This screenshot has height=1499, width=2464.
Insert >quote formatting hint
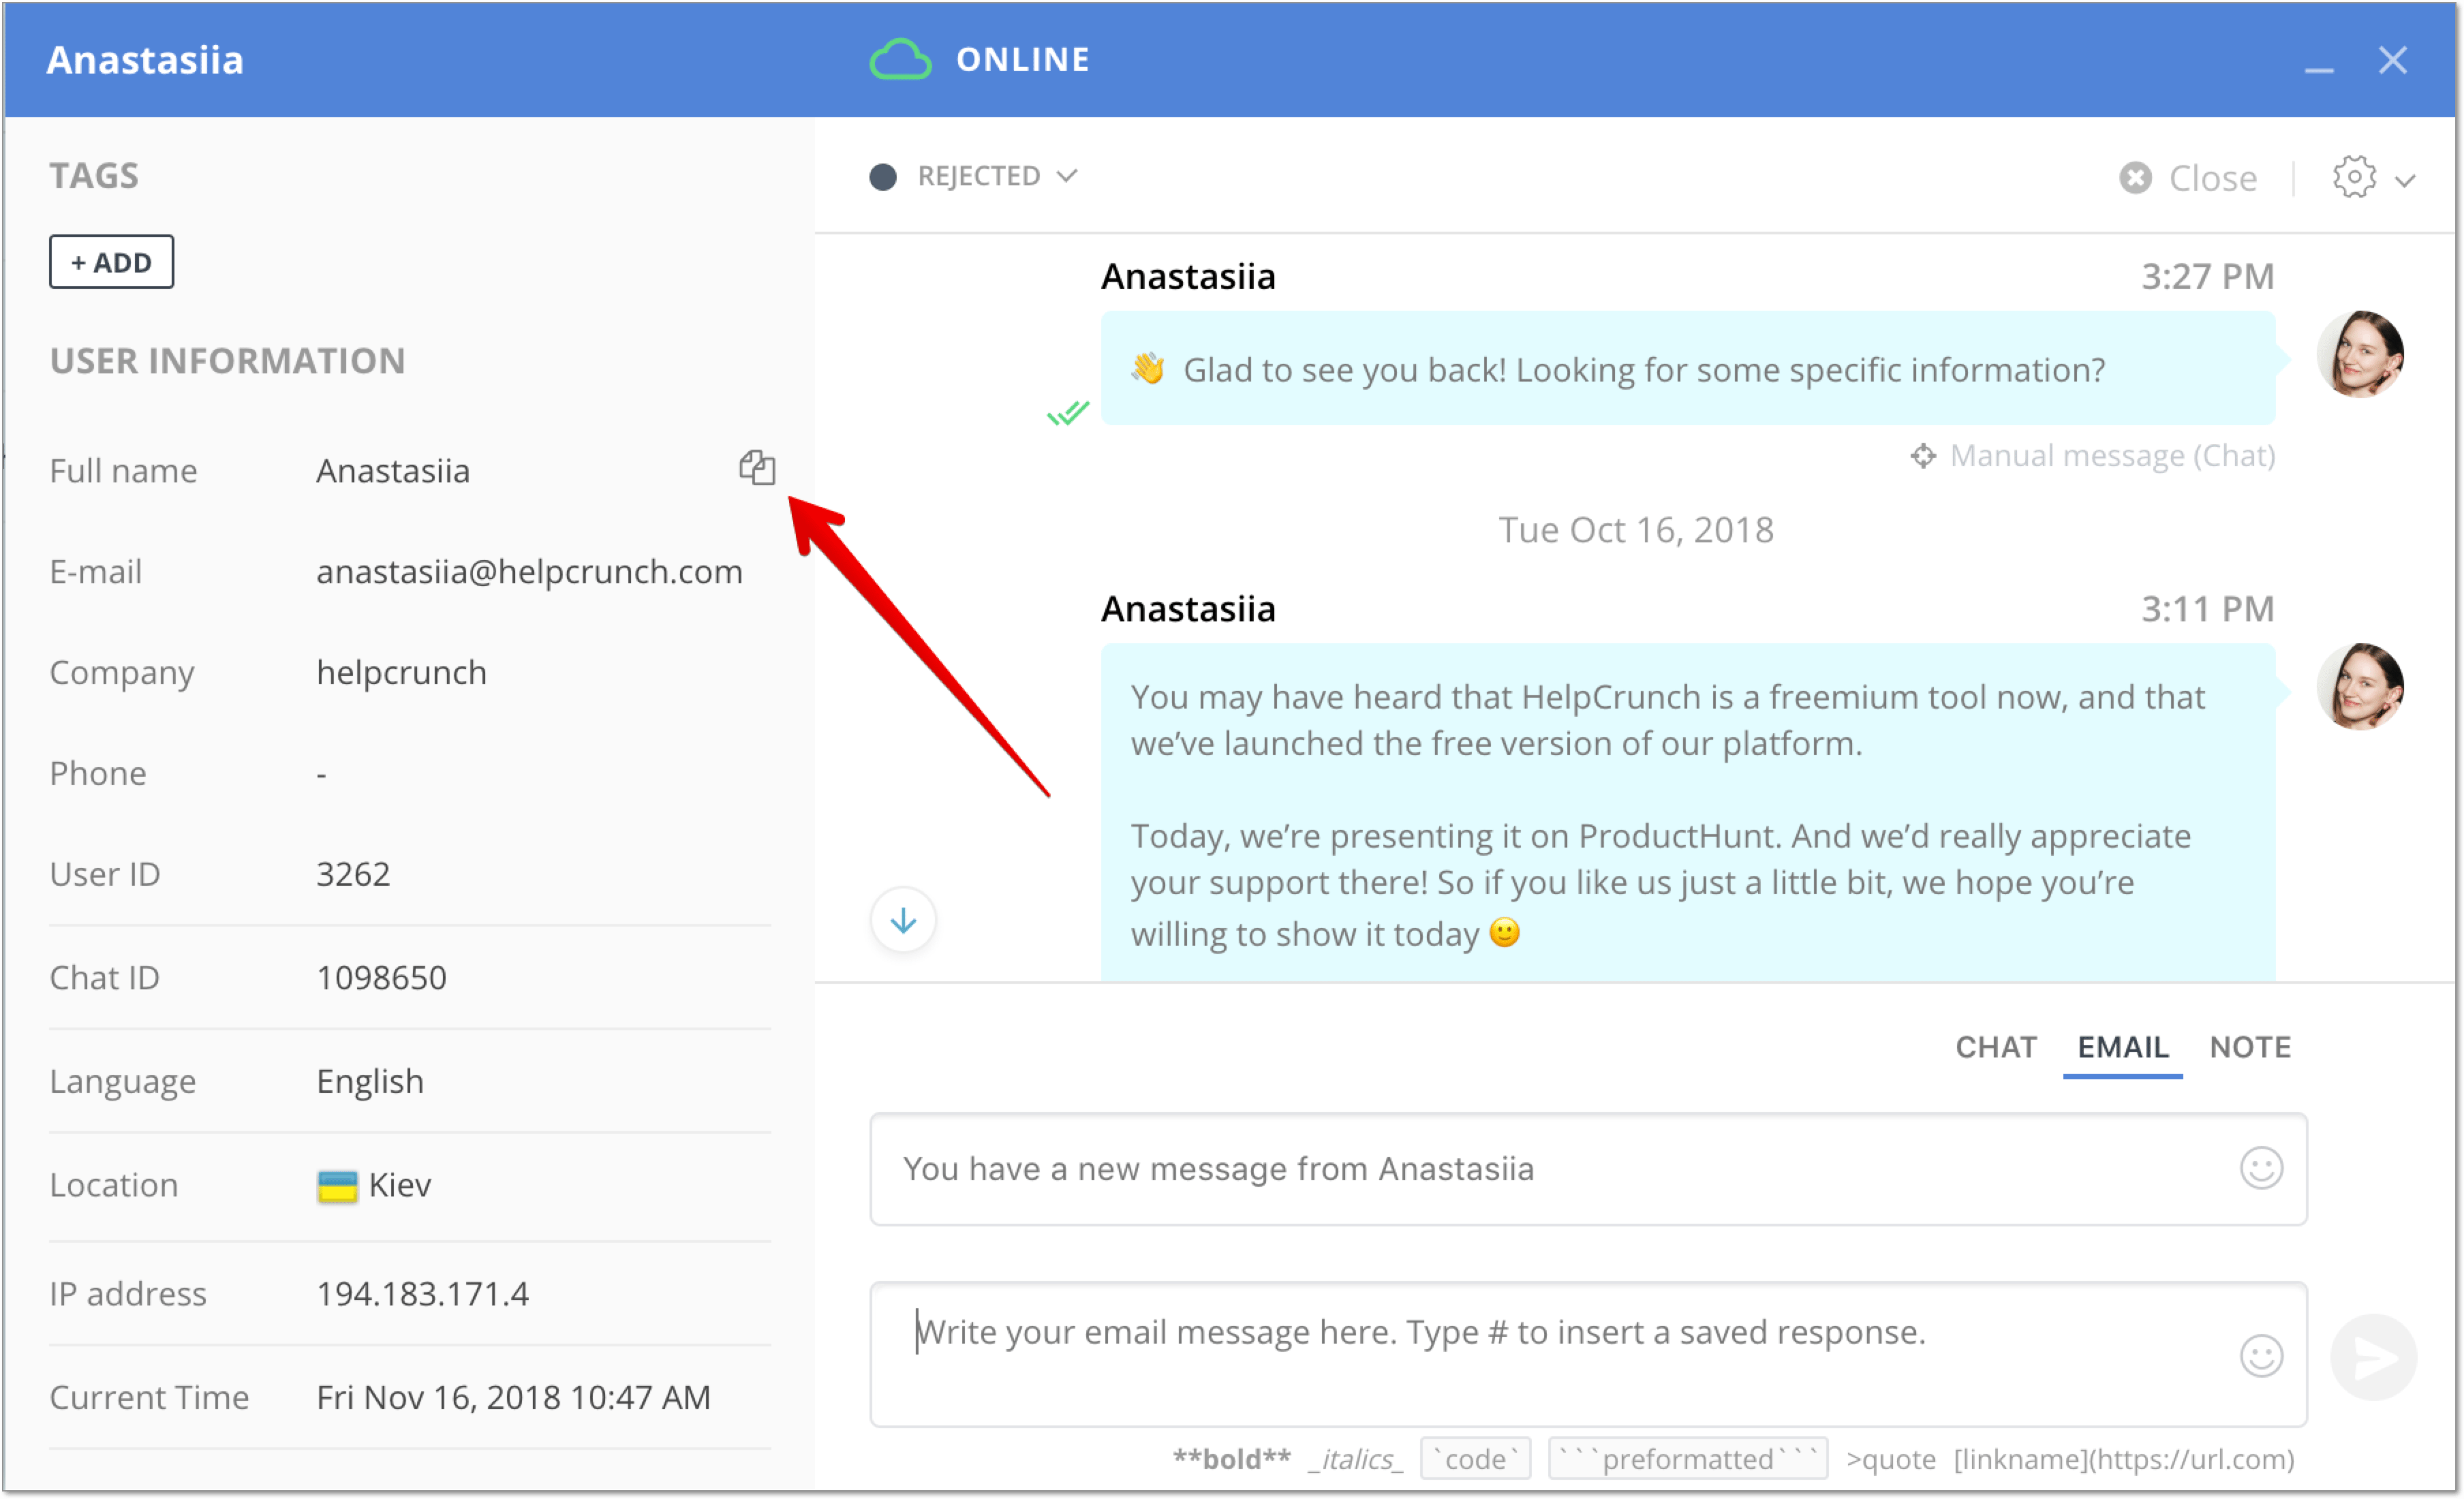(1890, 1459)
